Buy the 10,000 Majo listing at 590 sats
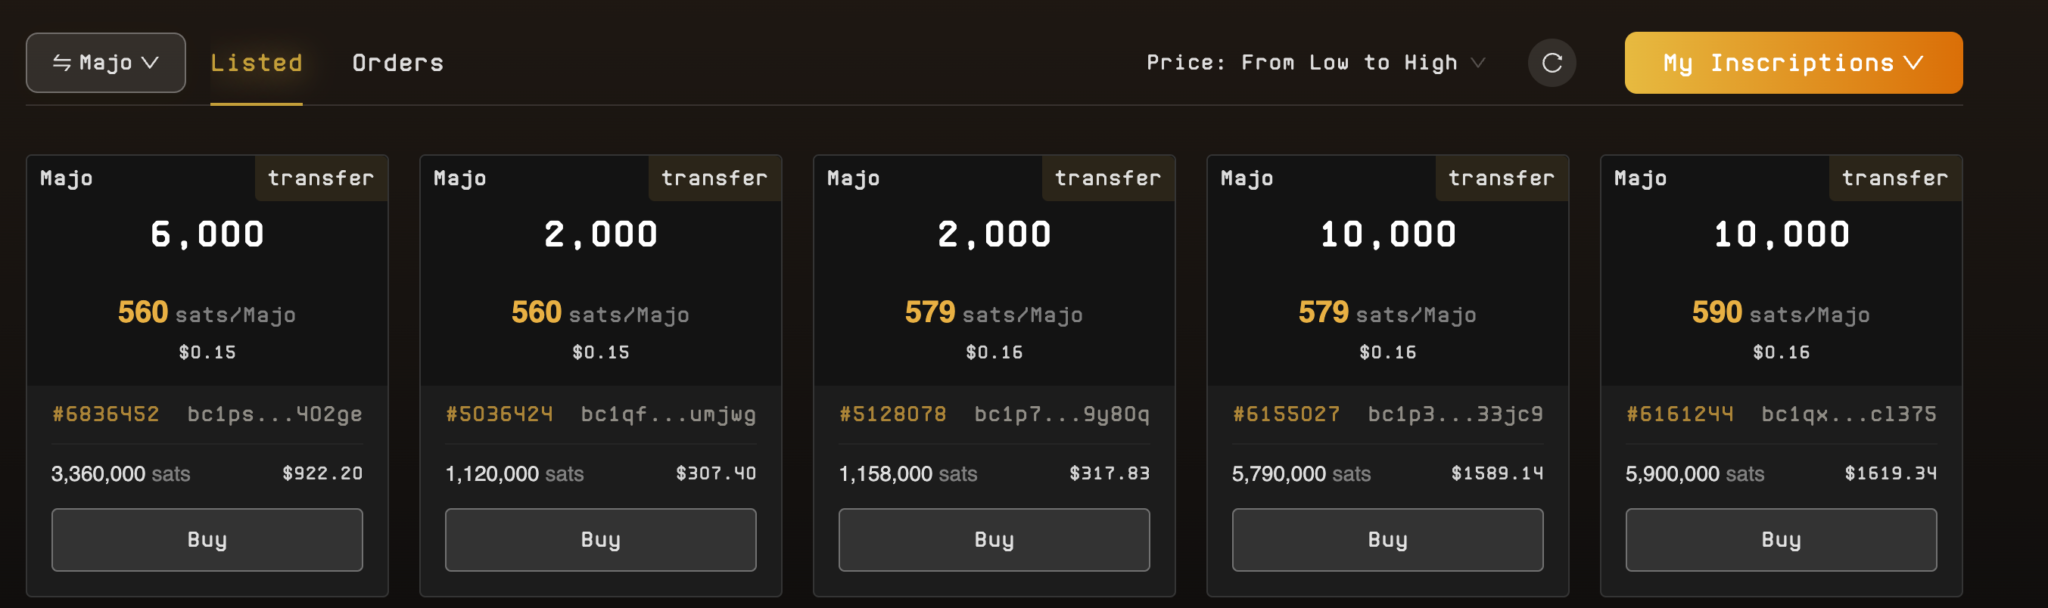The width and height of the screenshot is (2048, 608). pyautogui.click(x=1781, y=540)
